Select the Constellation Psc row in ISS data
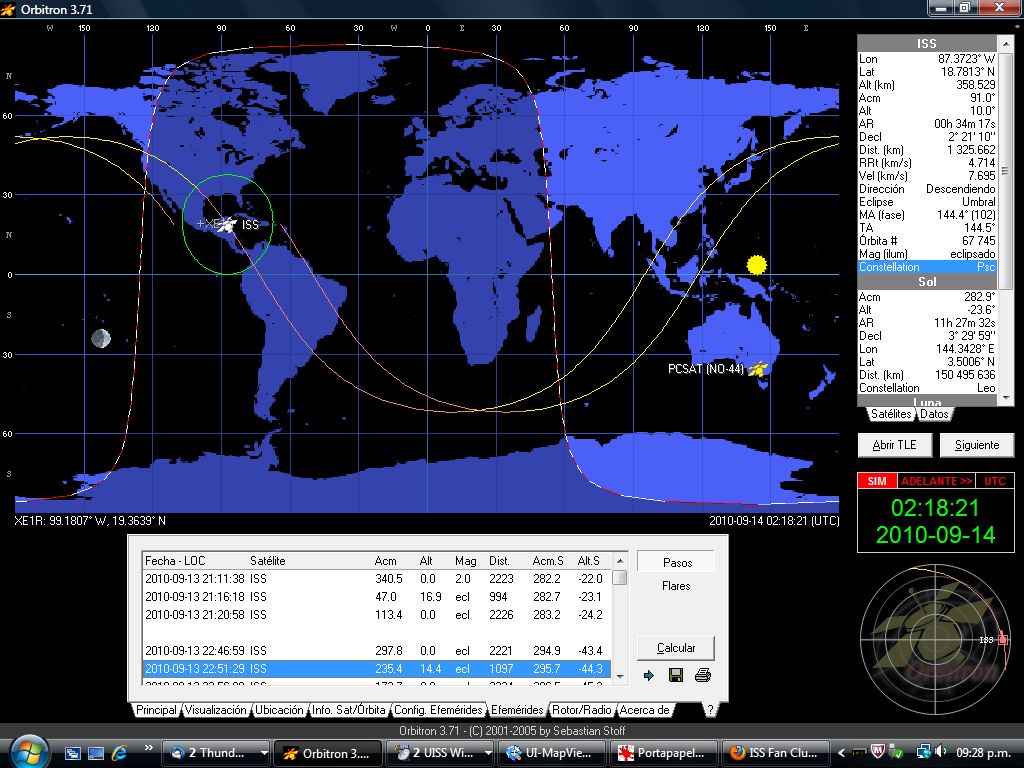The height and width of the screenshot is (768, 1024). click(x=927, y=267)
